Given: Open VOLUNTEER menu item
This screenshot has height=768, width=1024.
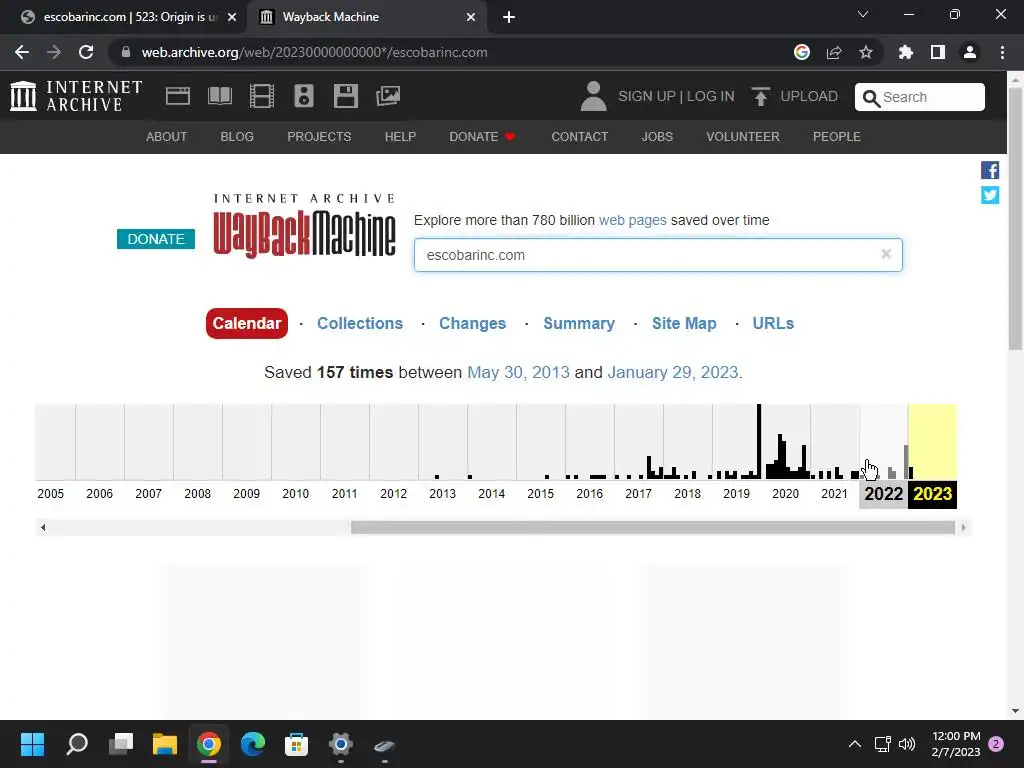Looking at the screenshot, I should coord(743,136).
